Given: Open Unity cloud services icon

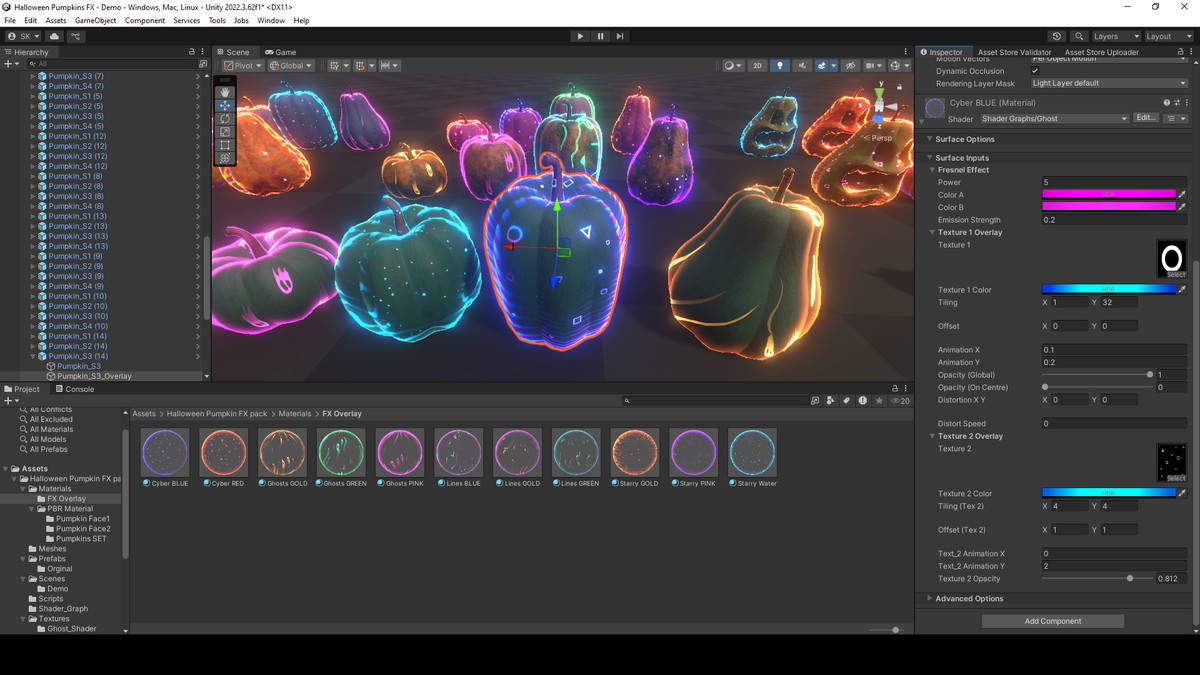Looking at the screenshot, I should [x=54, y=36].
